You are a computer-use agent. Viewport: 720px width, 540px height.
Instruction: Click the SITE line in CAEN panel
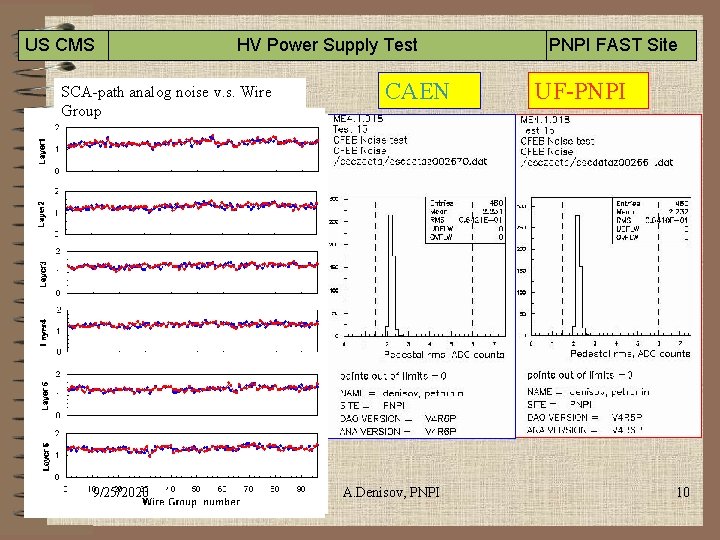372,406
